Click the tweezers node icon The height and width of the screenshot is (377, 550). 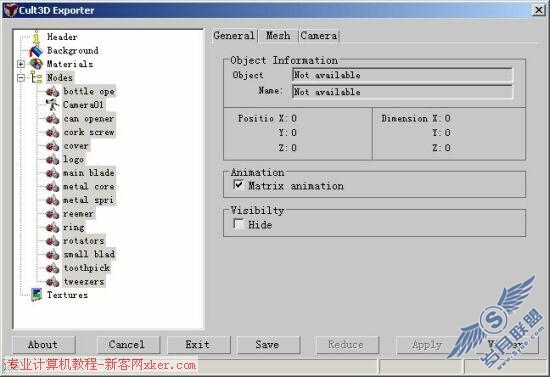52,282
